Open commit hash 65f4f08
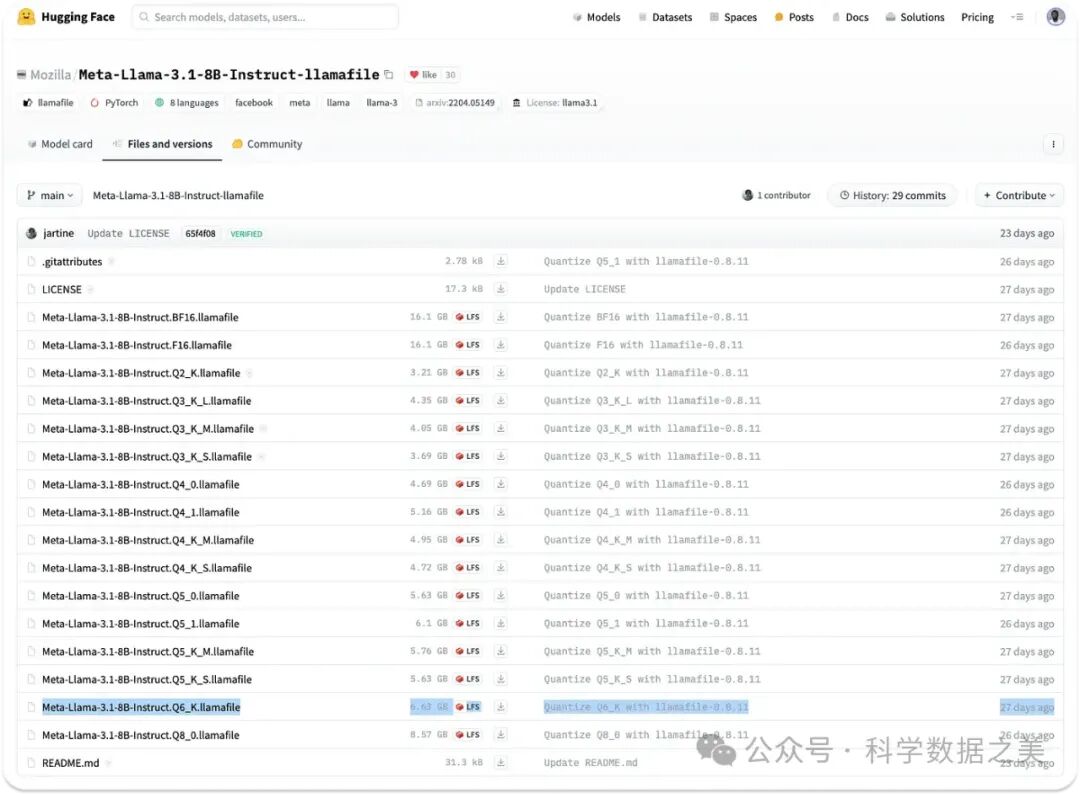This screenshot has width=1080, height=794. pos(200,234)
